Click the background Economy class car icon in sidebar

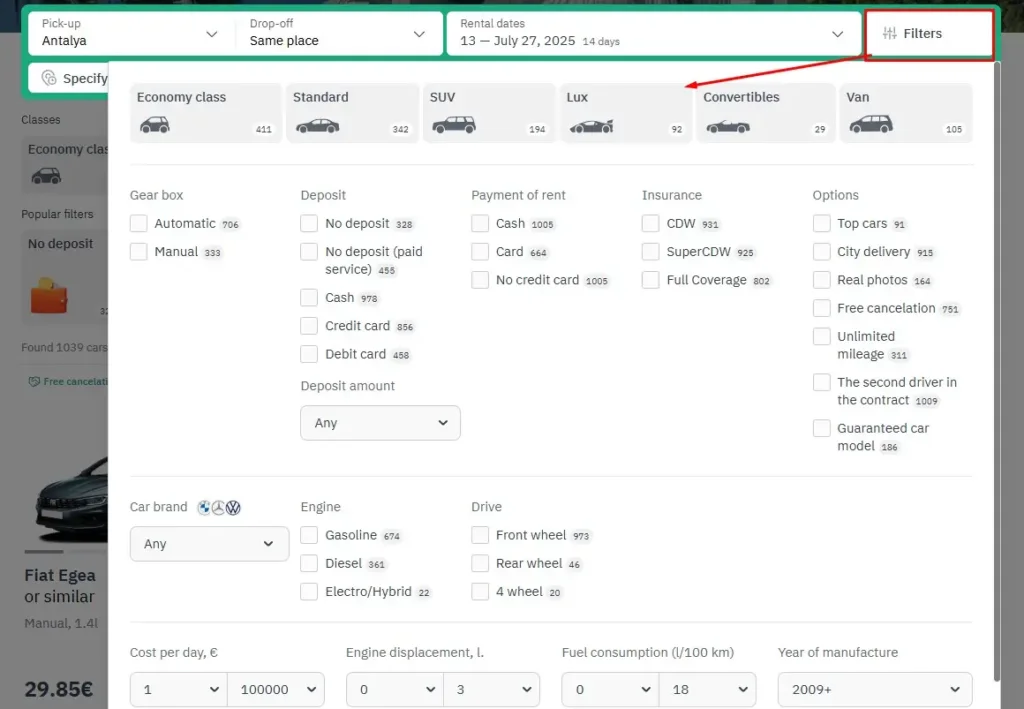(46, 176)
